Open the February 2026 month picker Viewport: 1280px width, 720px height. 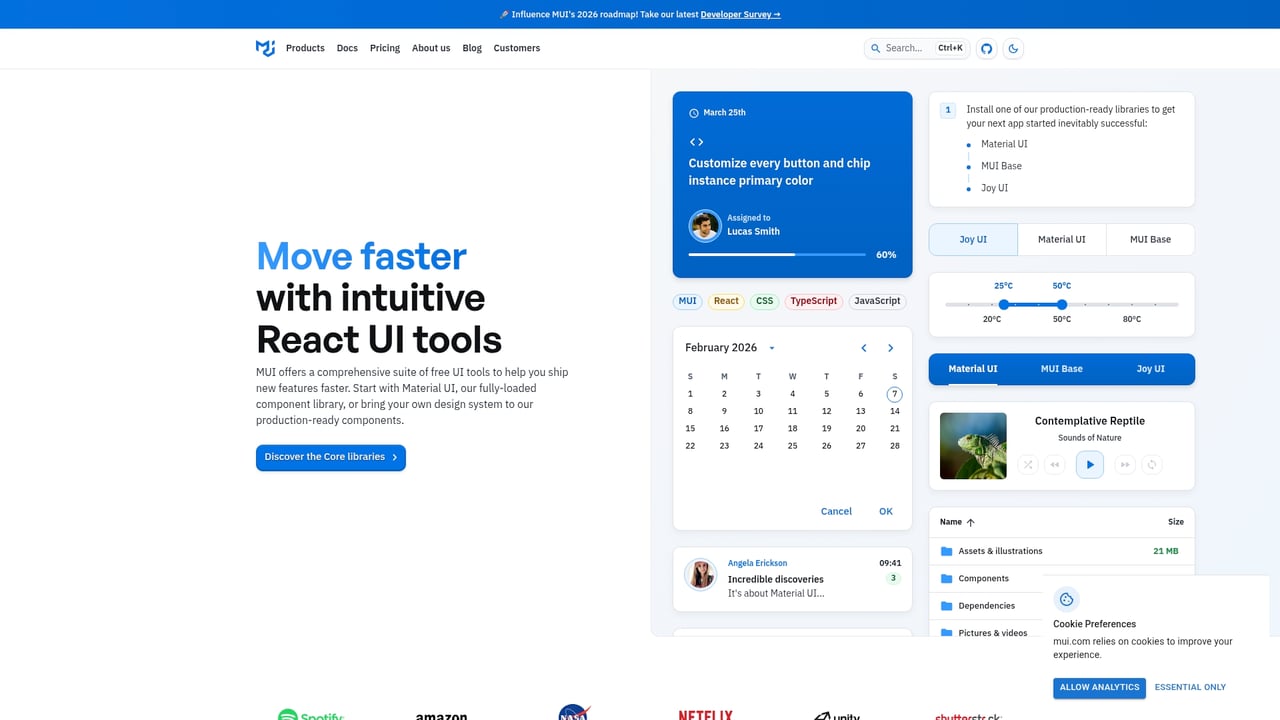[771, 347]
